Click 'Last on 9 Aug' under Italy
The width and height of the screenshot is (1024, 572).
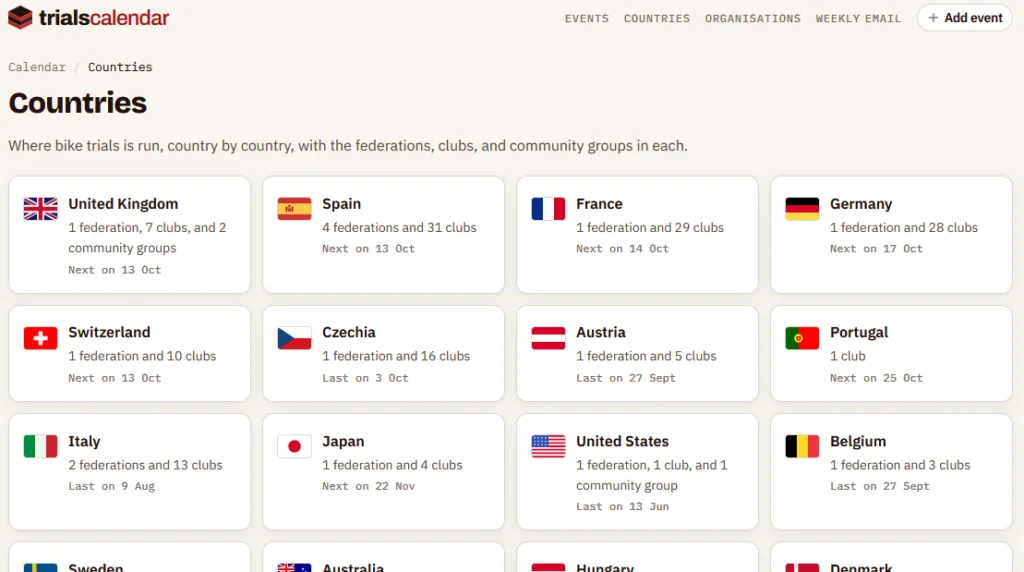(x=112, y=486)
